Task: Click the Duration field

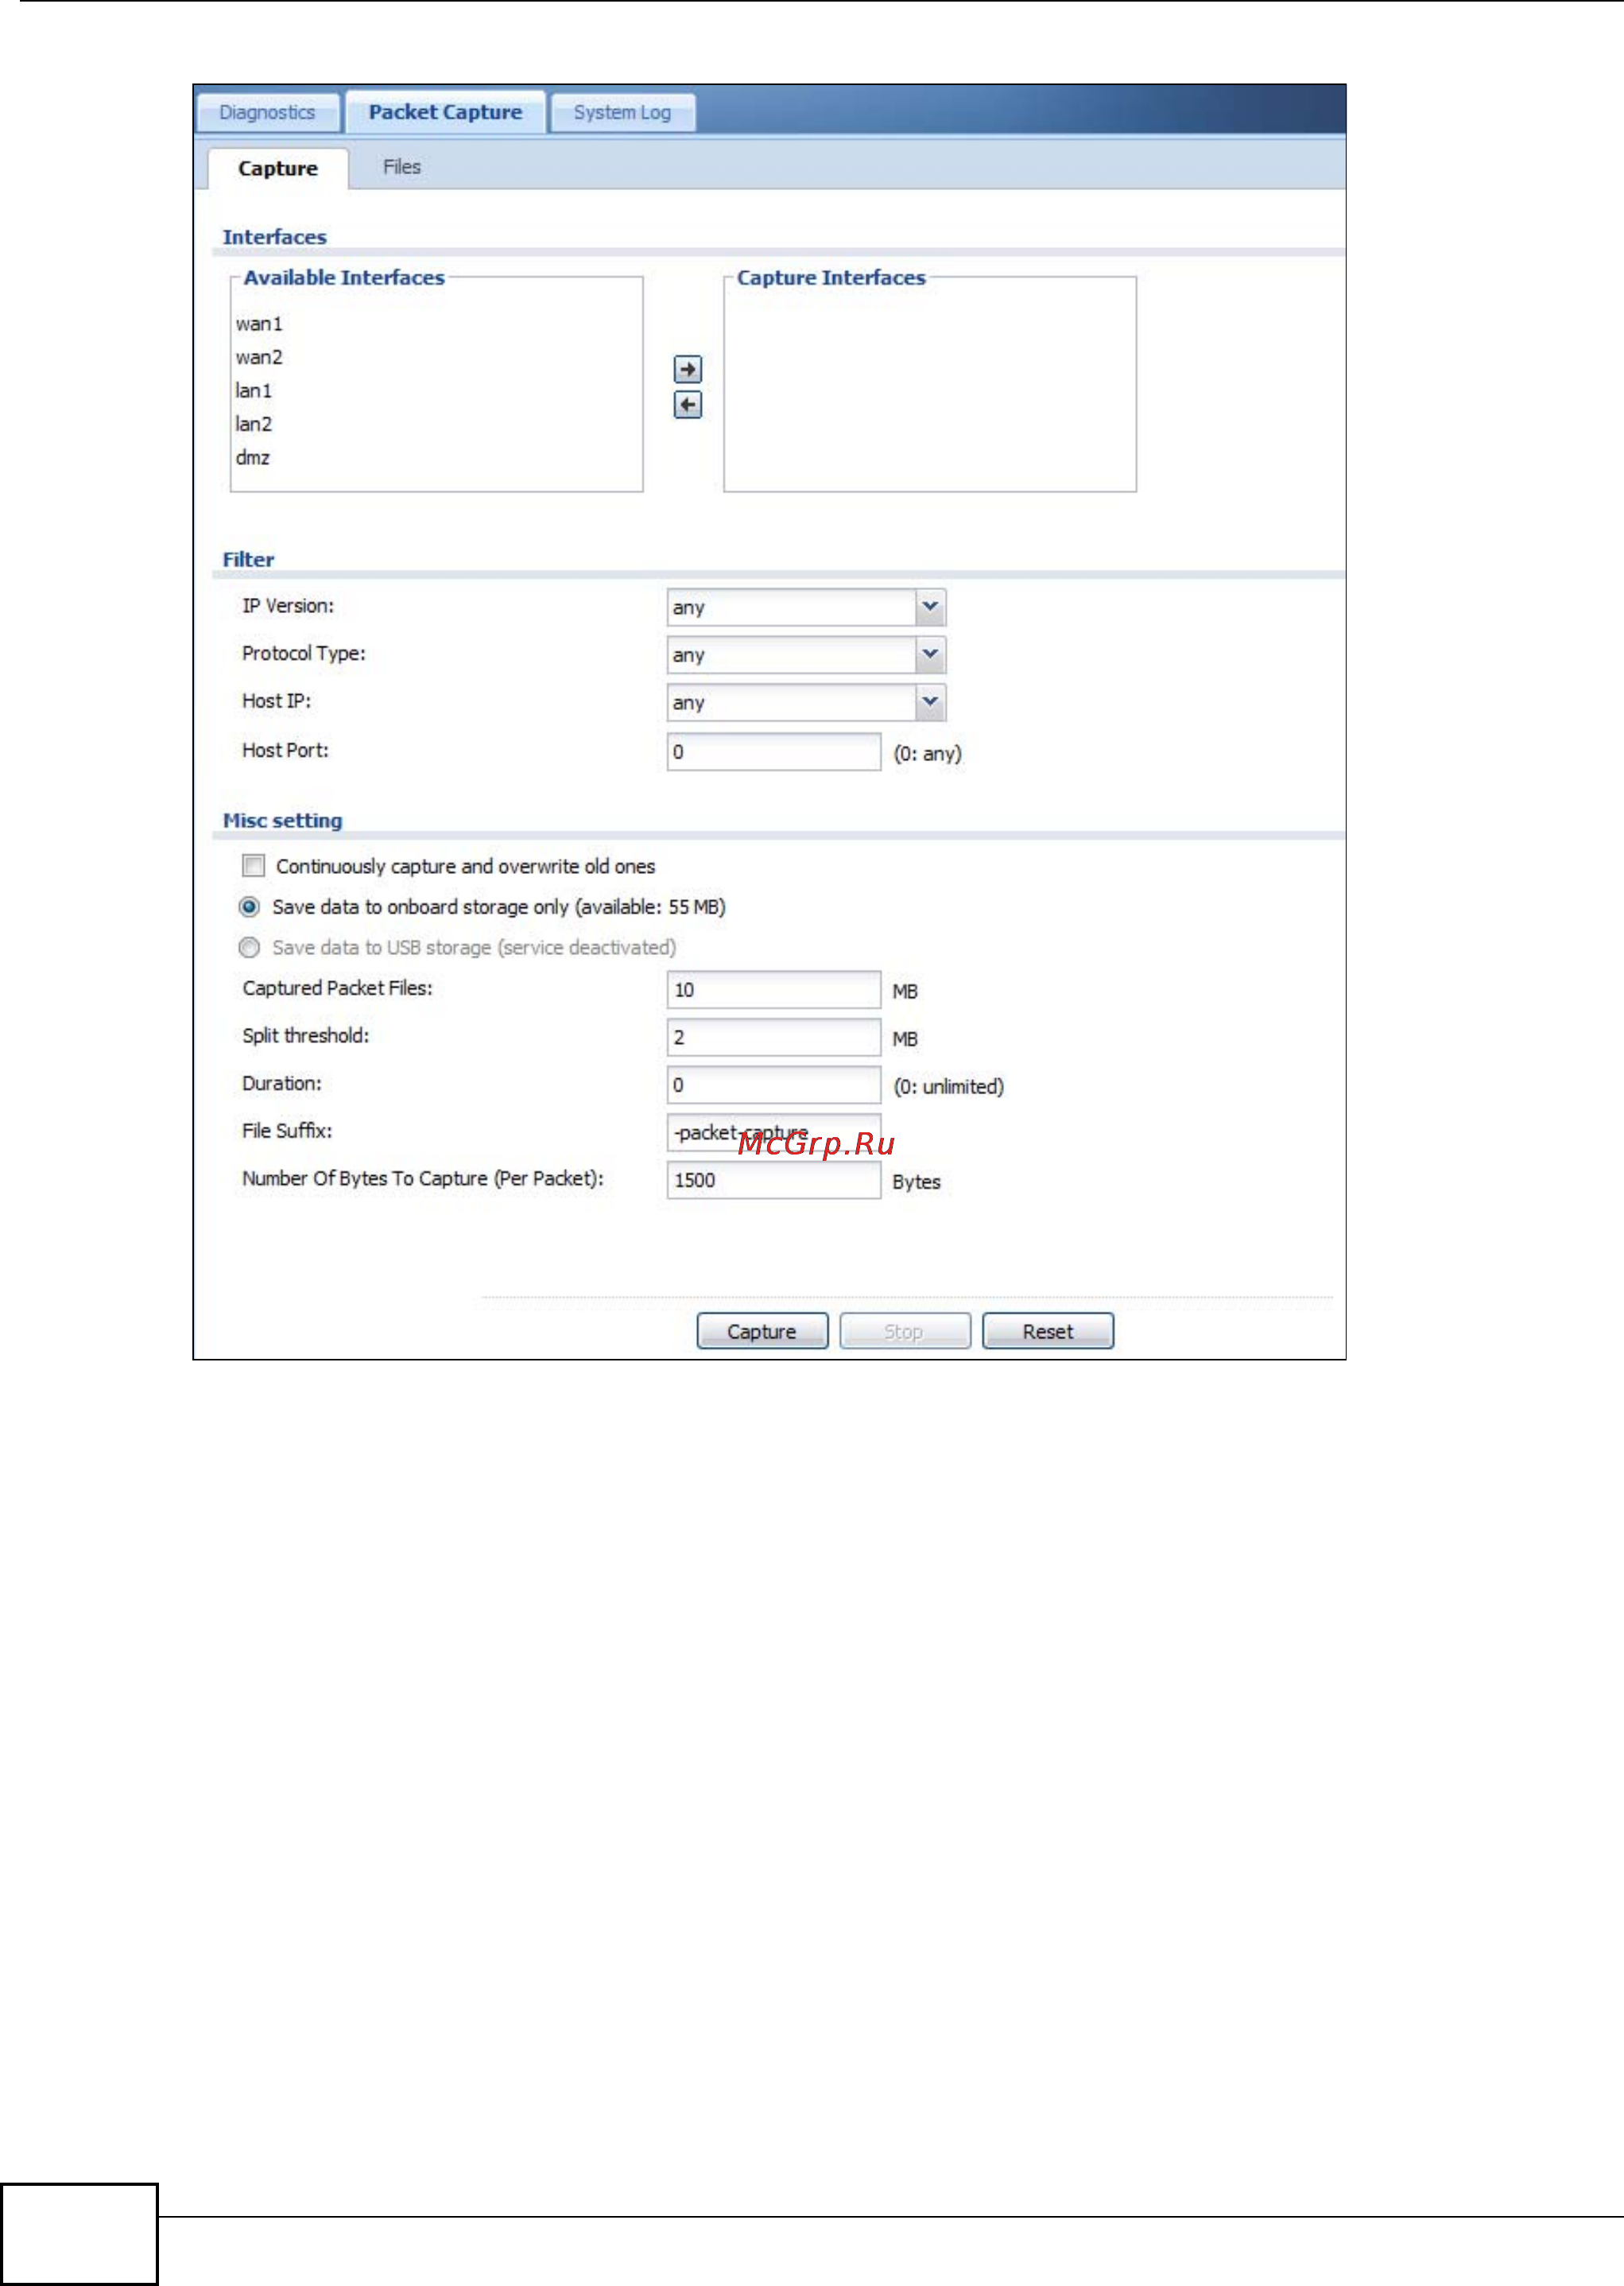Action: point(774,1085)
